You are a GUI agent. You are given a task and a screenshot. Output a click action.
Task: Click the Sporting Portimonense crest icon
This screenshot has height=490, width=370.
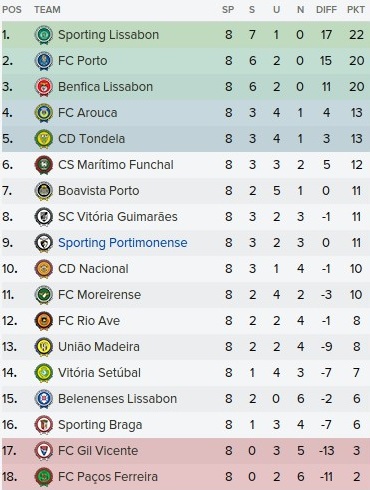point(44,243)
